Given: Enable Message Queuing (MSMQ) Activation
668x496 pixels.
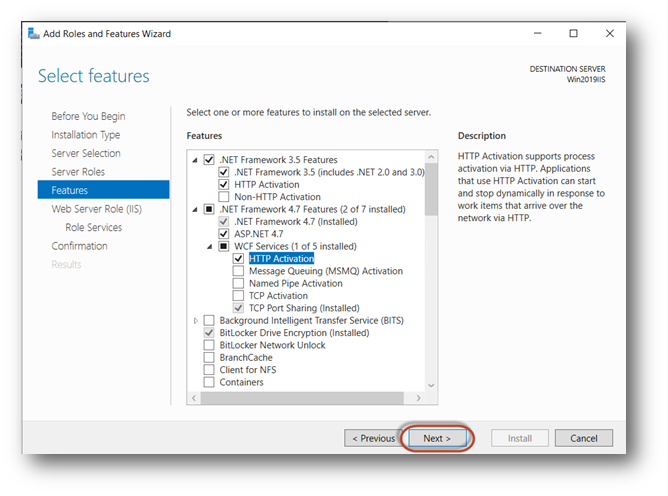Looking at the screenshot, I should (238, 271).
